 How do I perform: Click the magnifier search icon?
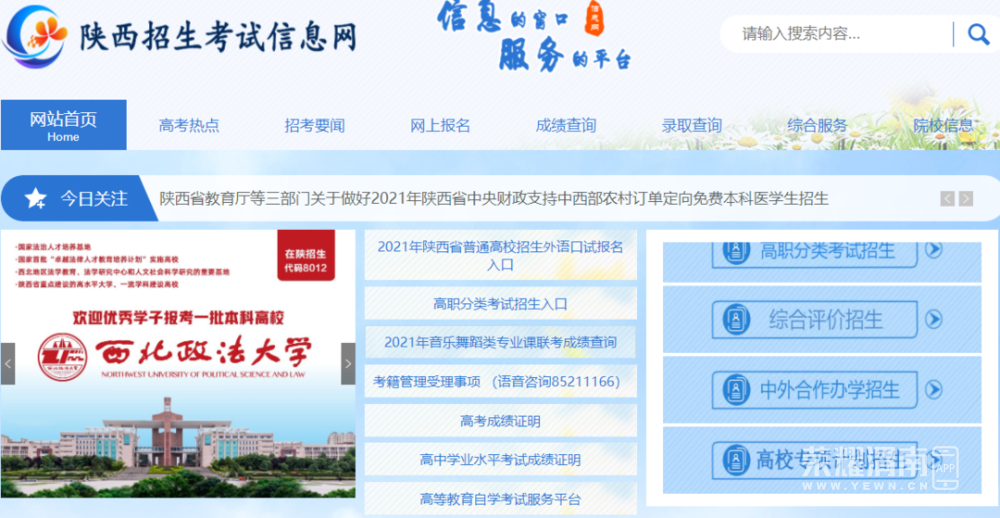pos(977,35)
